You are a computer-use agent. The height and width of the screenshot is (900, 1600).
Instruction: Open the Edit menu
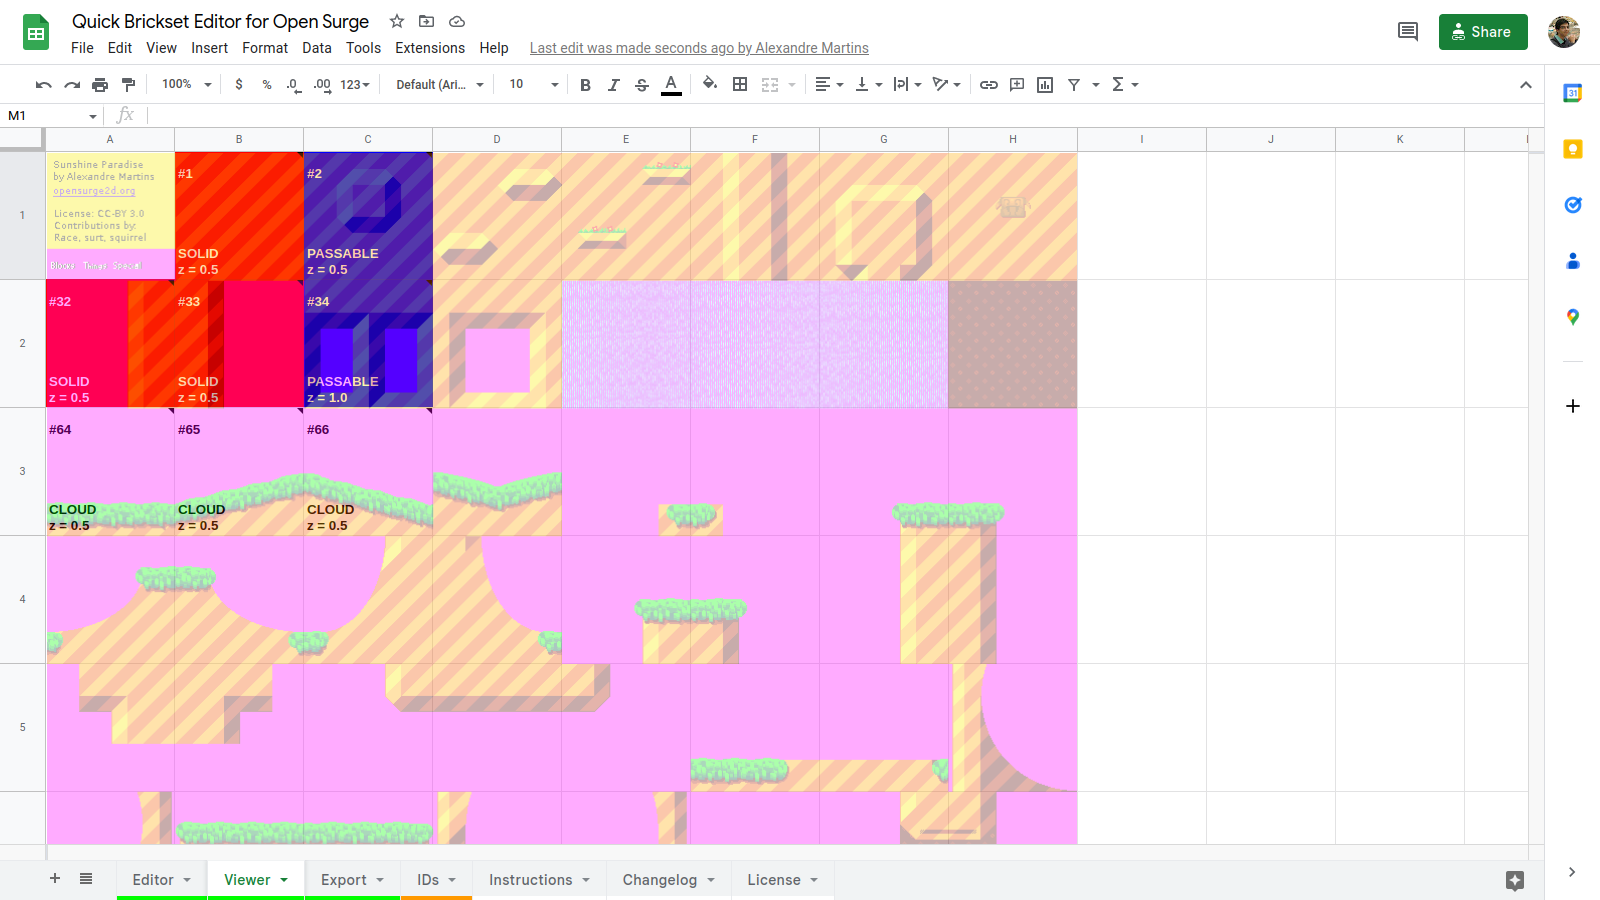tap(120, 48)
